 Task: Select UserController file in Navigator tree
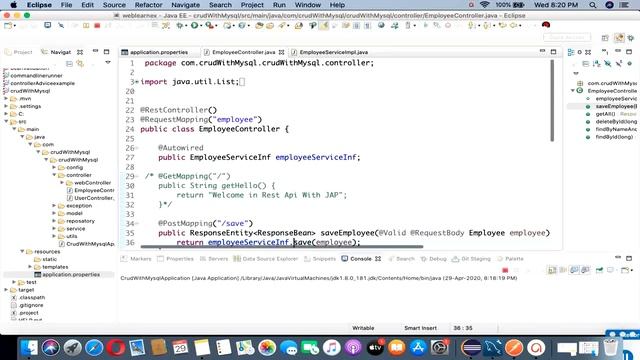point(94,198)
